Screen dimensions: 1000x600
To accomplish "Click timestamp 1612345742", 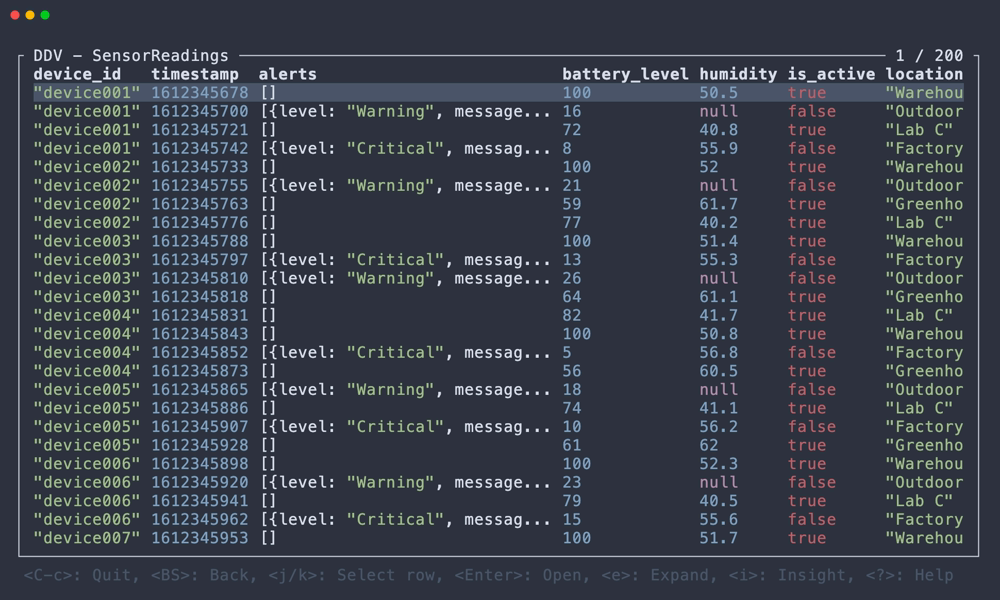I will coord(200,148).
